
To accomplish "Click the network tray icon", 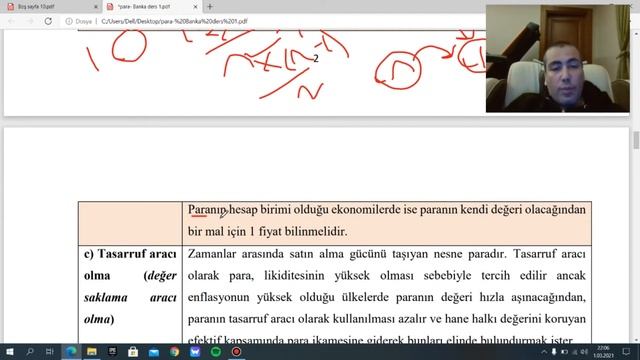I will (x=575, y=352).
